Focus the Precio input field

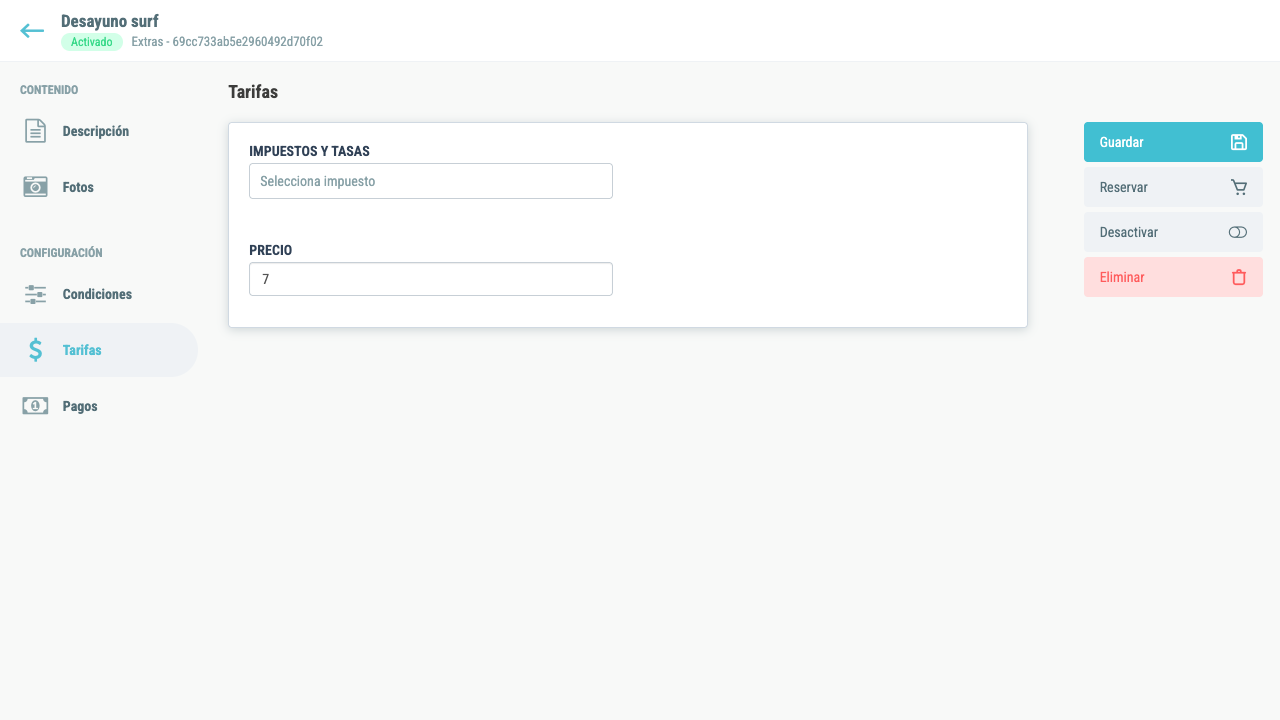[x=431, y=279]
